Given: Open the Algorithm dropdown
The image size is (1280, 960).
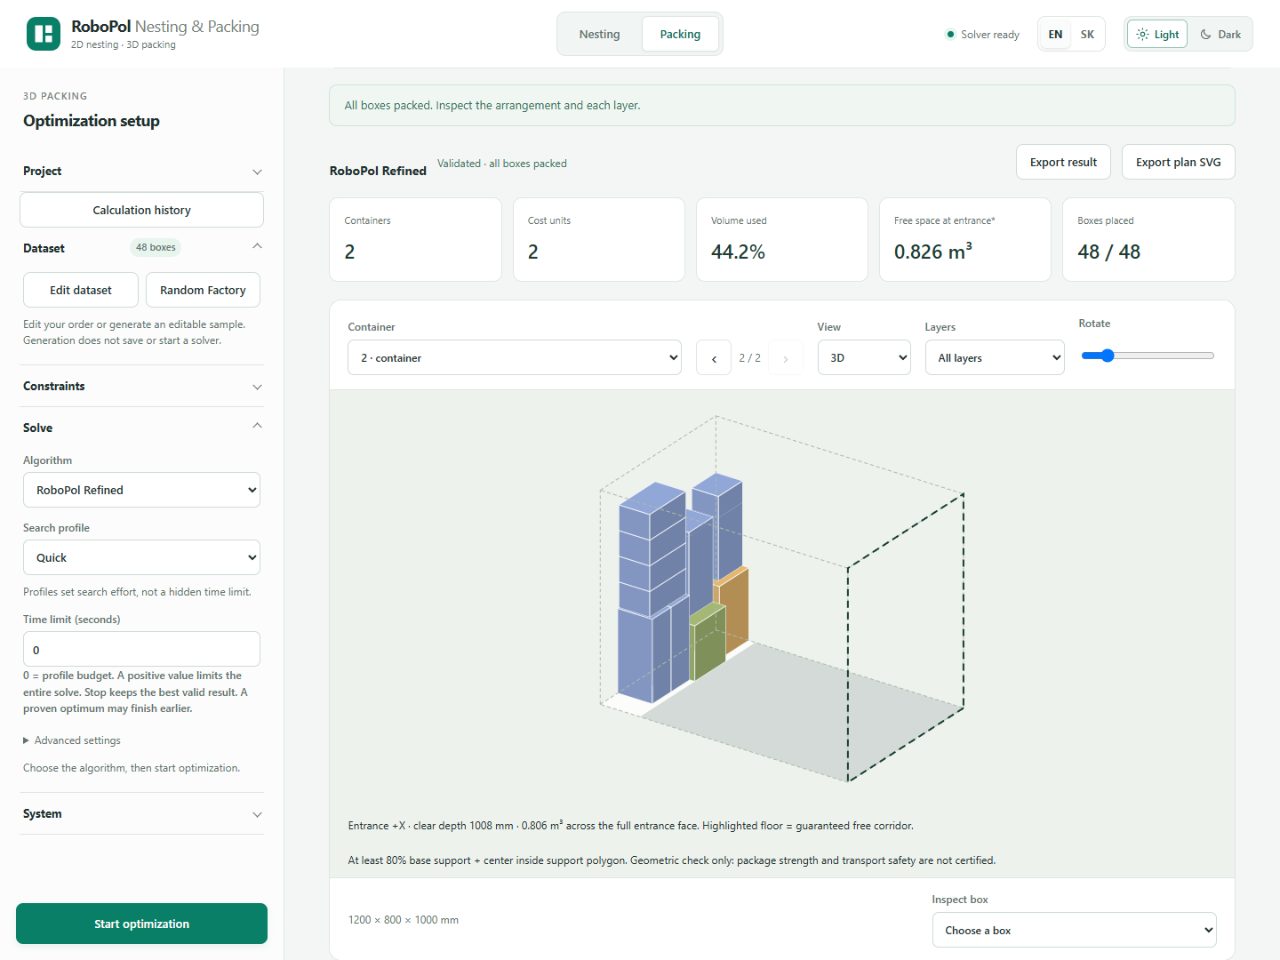Looking at the screenshot, I should tap(142, 490).
